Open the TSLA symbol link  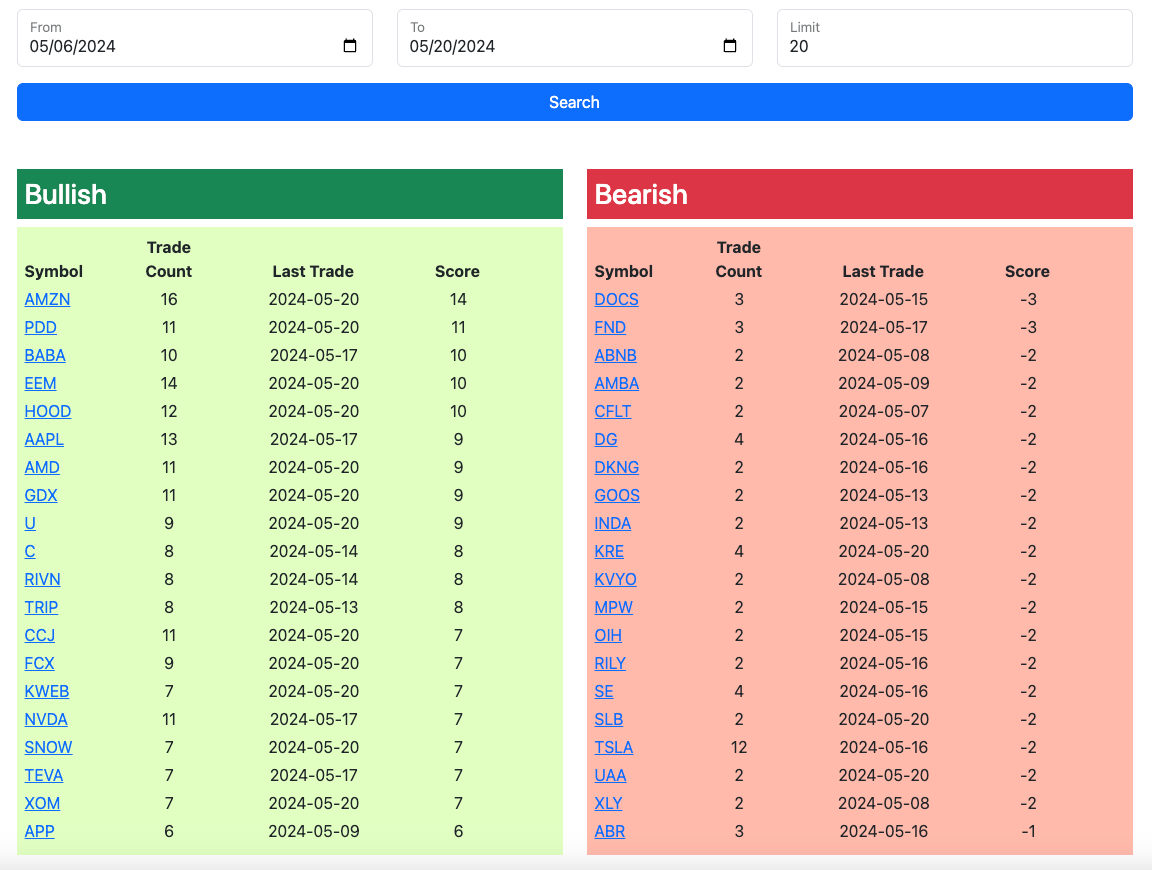pos(614,747)
